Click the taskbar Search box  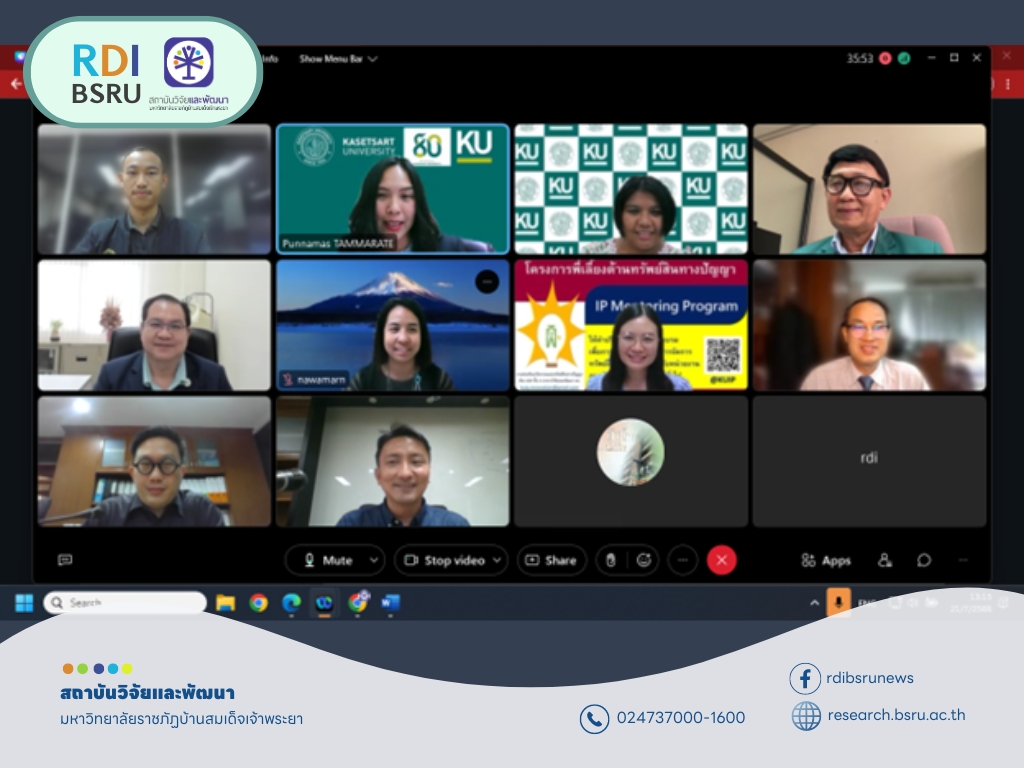(x=125, y=602)
